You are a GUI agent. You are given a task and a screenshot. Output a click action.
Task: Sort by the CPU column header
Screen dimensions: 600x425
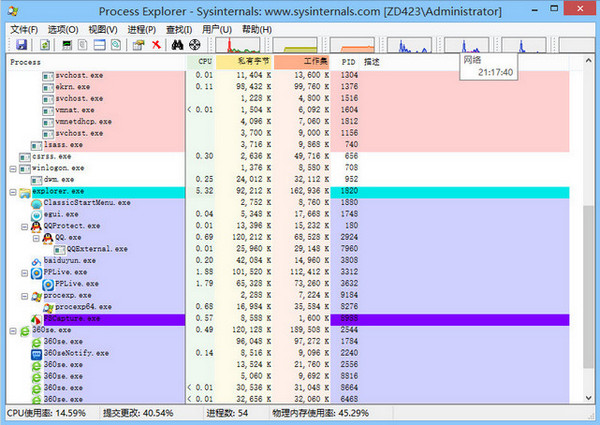pos(205,62)
